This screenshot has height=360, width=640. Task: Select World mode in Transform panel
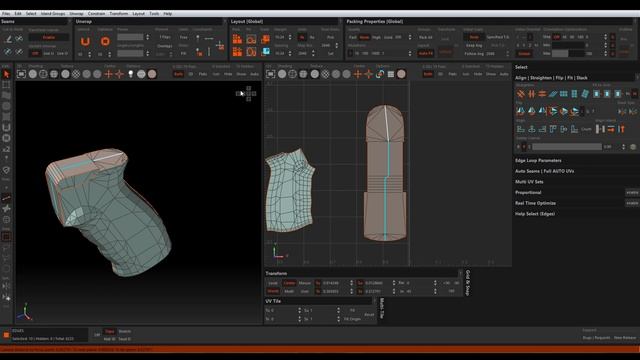click(x=273, y=291)
